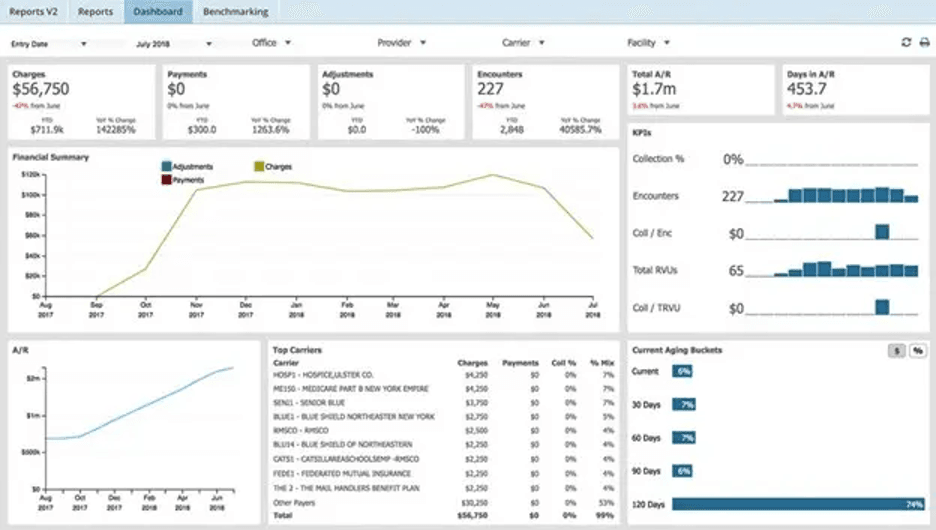Go to the Reports tab
The width and height of the screenshot is (936, 530).
(x=96, y=12)
